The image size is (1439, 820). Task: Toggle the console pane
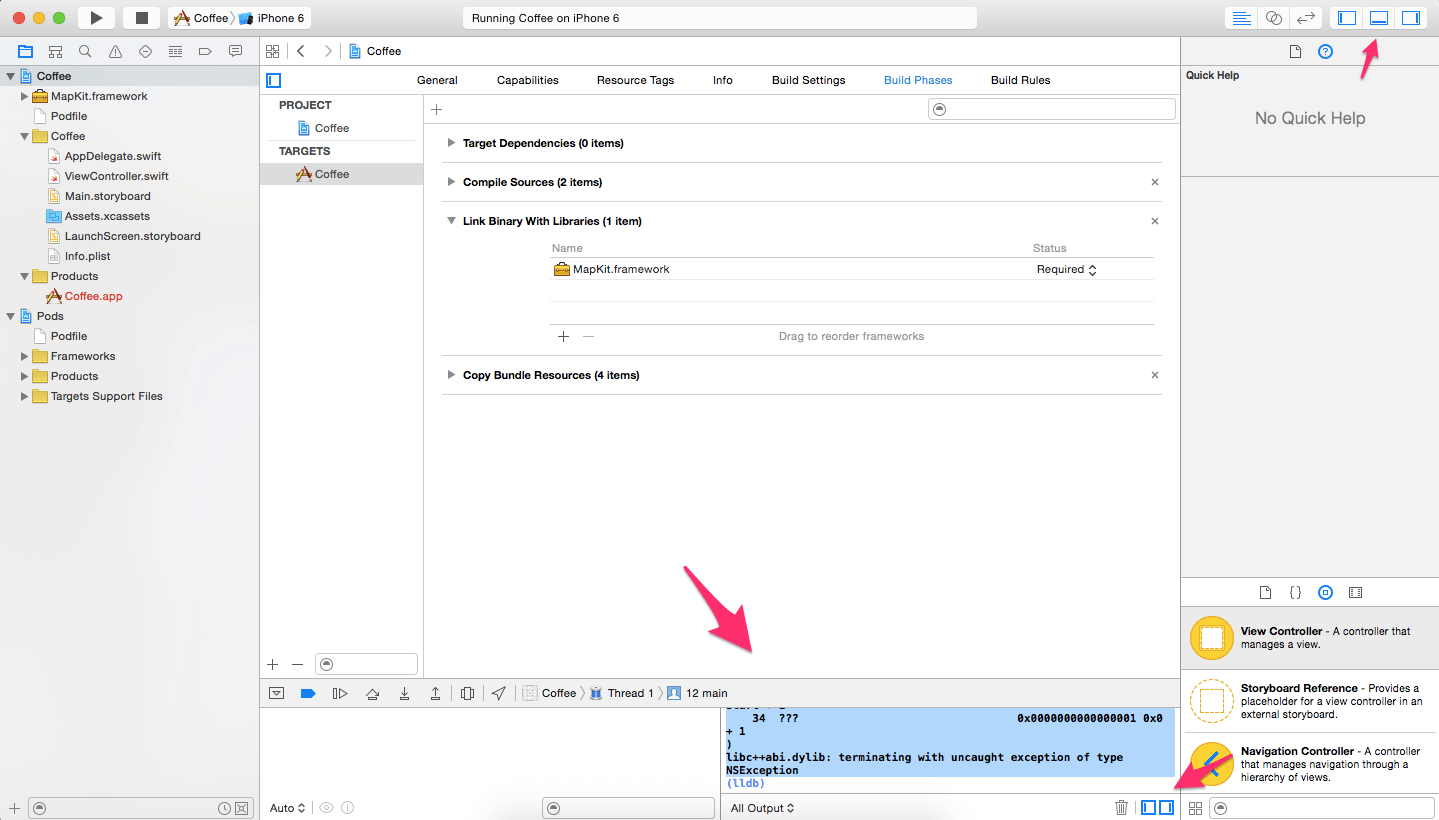click(x=1166, y=808)
